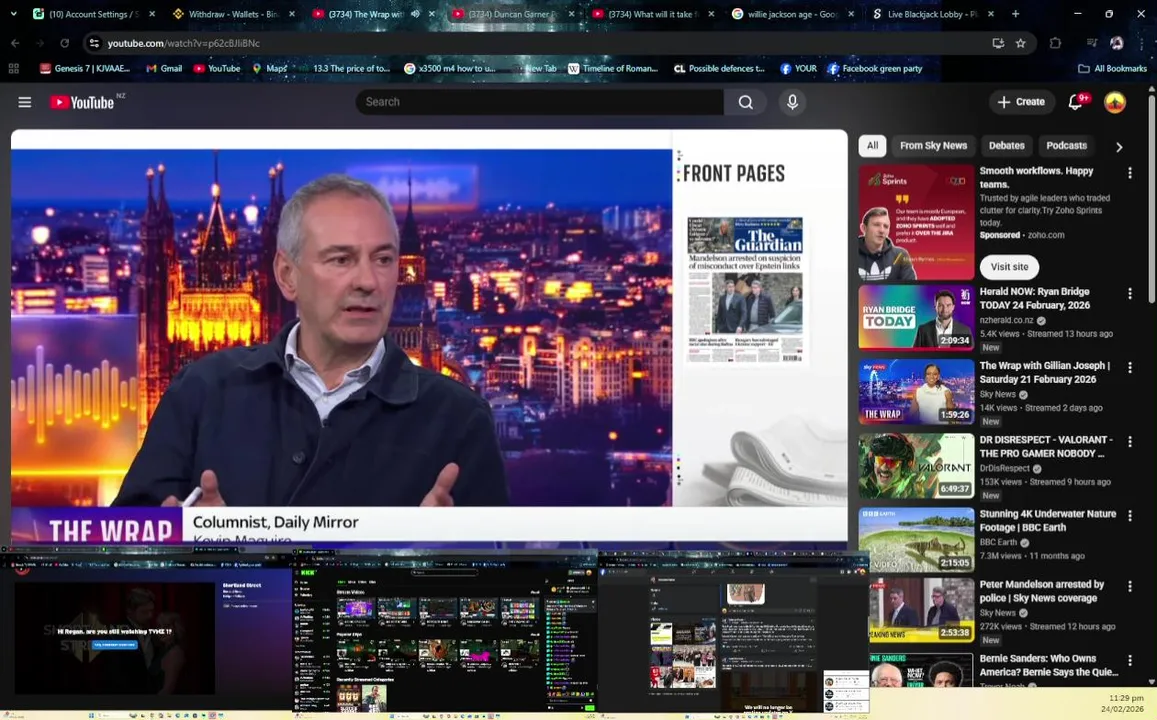This screenshot has height=720, width=1157.
Task: Open Bernie Sanders Who Owns America title
Action: pos(1049,665)
